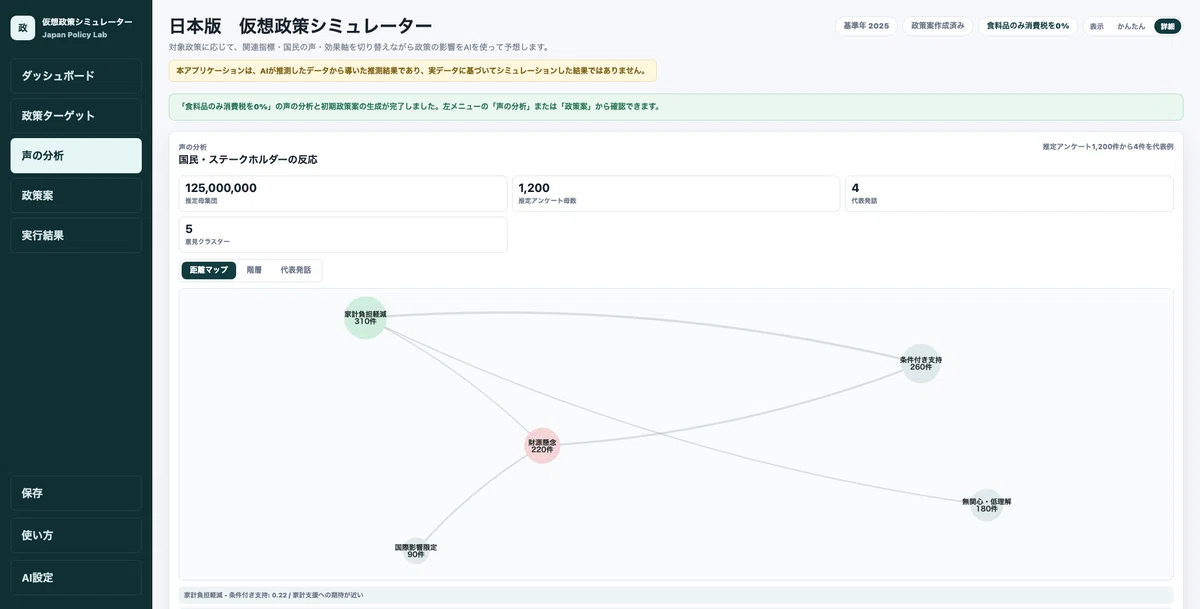Click the 食料品のみ消費税を0% chip
This screenshot has height=609, width=1200.
coord(1028,26)
